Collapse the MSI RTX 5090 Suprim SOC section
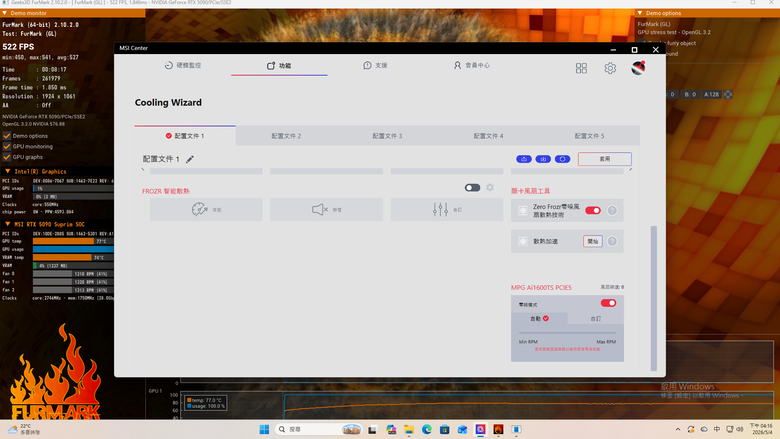 pyautogui.click(x=7, y=224)
